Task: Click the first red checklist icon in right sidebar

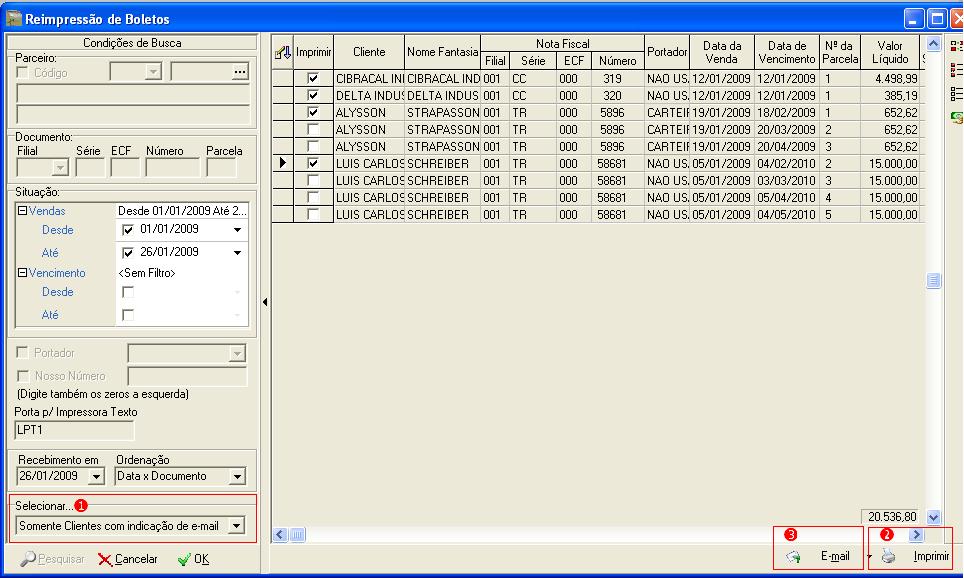Action: pyautogui.click(x=956, y=47)
